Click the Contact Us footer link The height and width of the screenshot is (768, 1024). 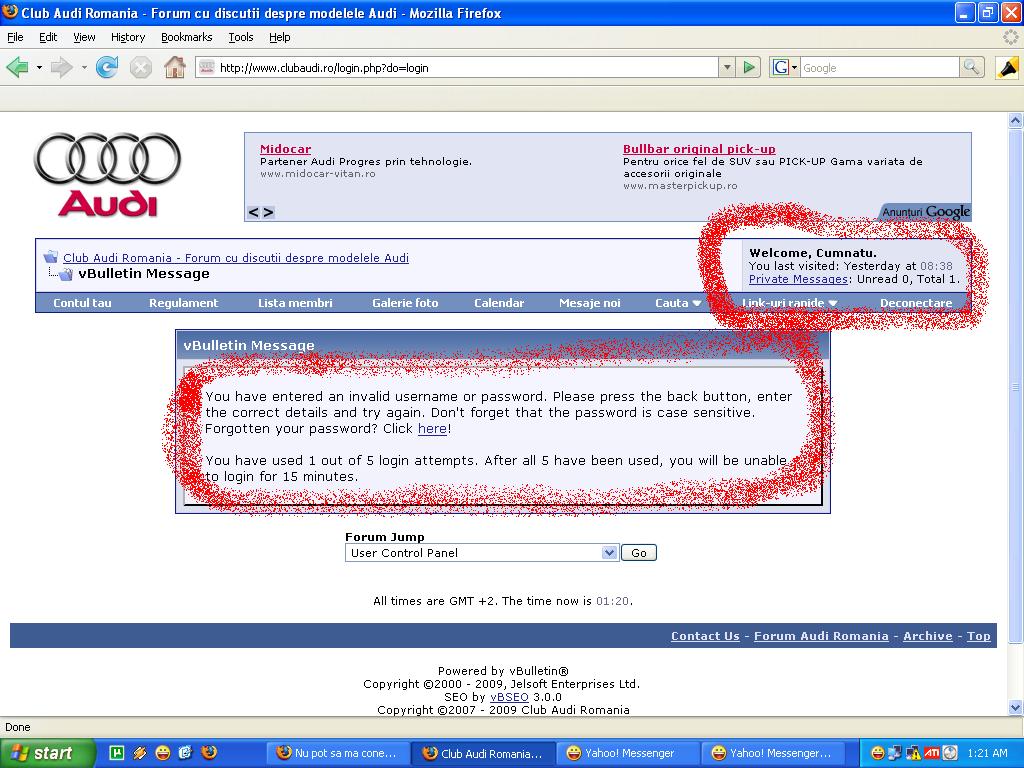(x=705, y=636)
